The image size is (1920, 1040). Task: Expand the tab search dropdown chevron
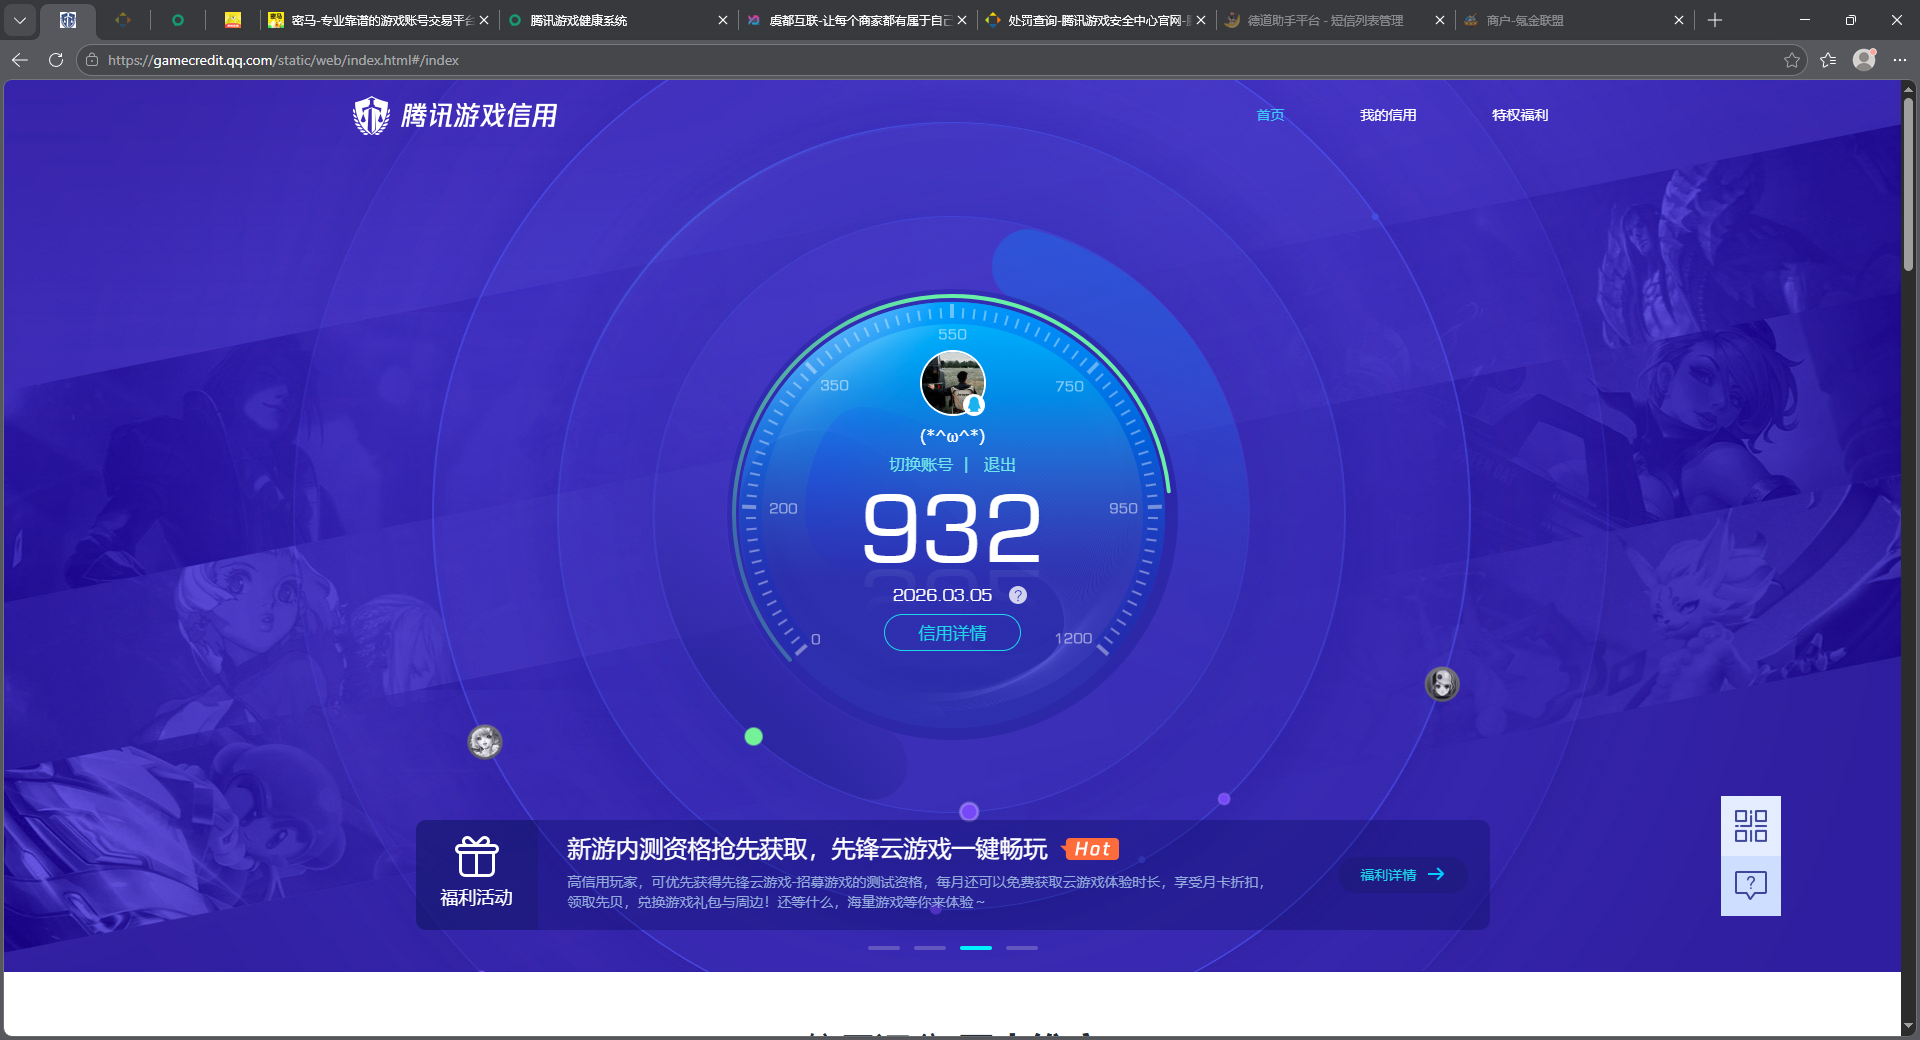(x=20, y=20)
